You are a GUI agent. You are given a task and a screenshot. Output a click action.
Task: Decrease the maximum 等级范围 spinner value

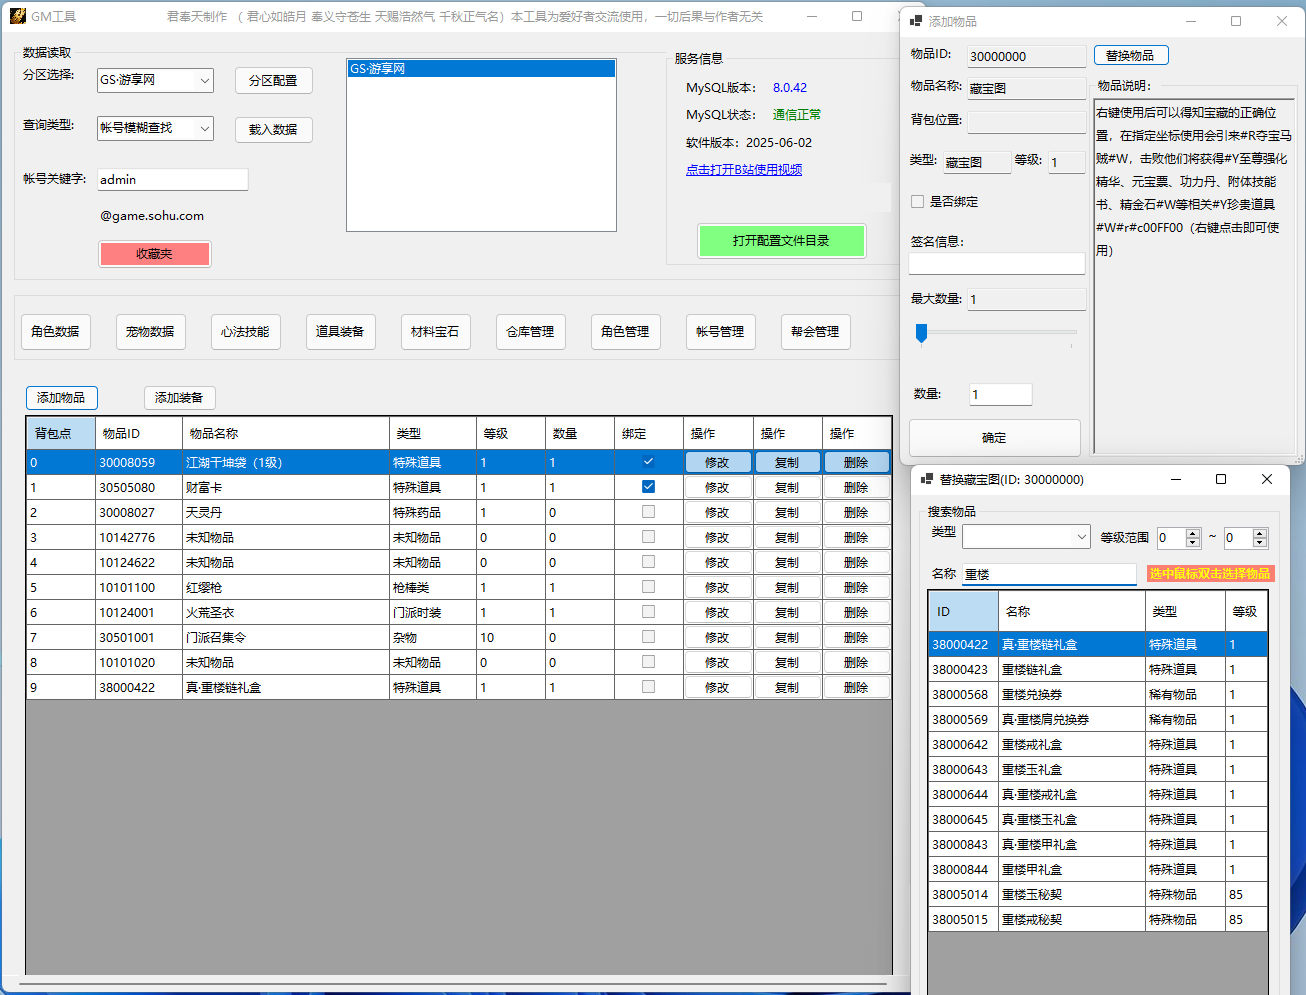click(x=1260, y=543)
